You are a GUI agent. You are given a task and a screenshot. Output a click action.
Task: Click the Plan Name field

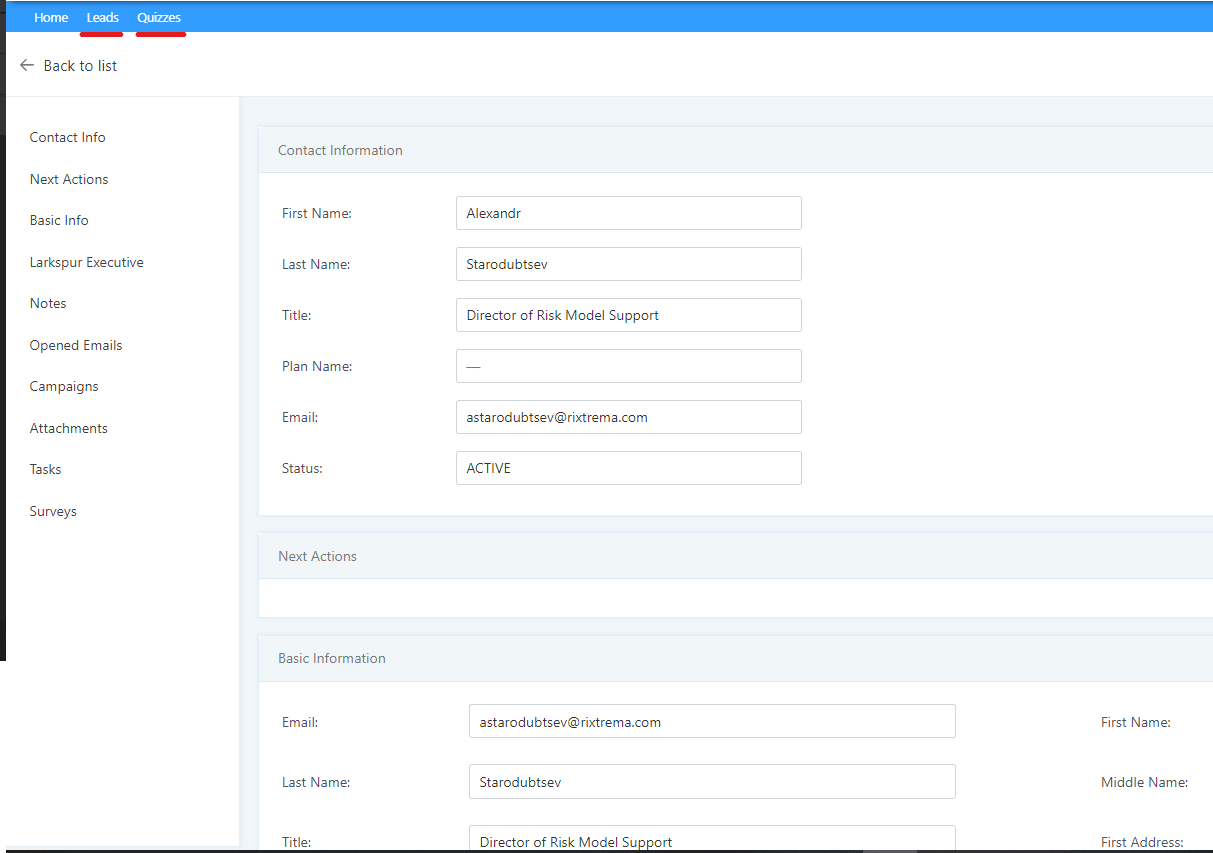click(628, 366)
